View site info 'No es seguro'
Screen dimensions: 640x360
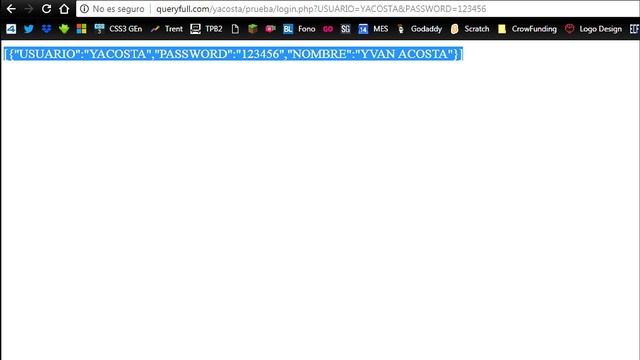coord(112,9)
